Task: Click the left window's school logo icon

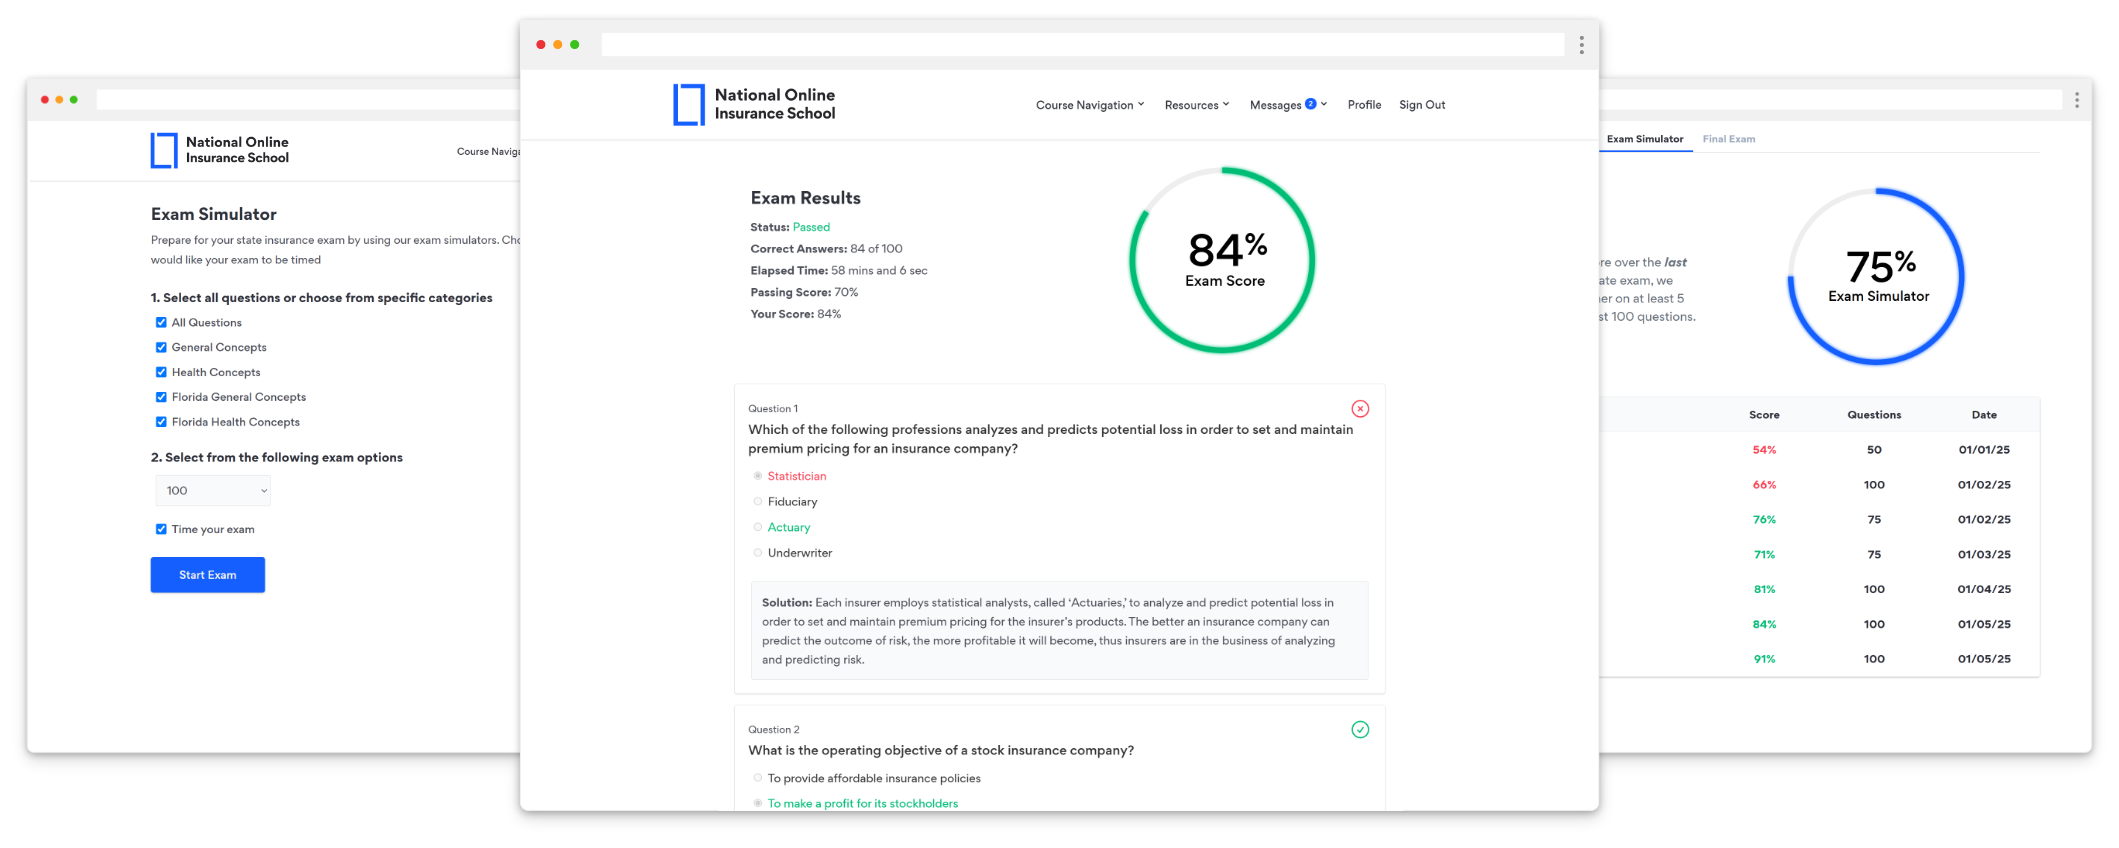Action: point(164,150)
